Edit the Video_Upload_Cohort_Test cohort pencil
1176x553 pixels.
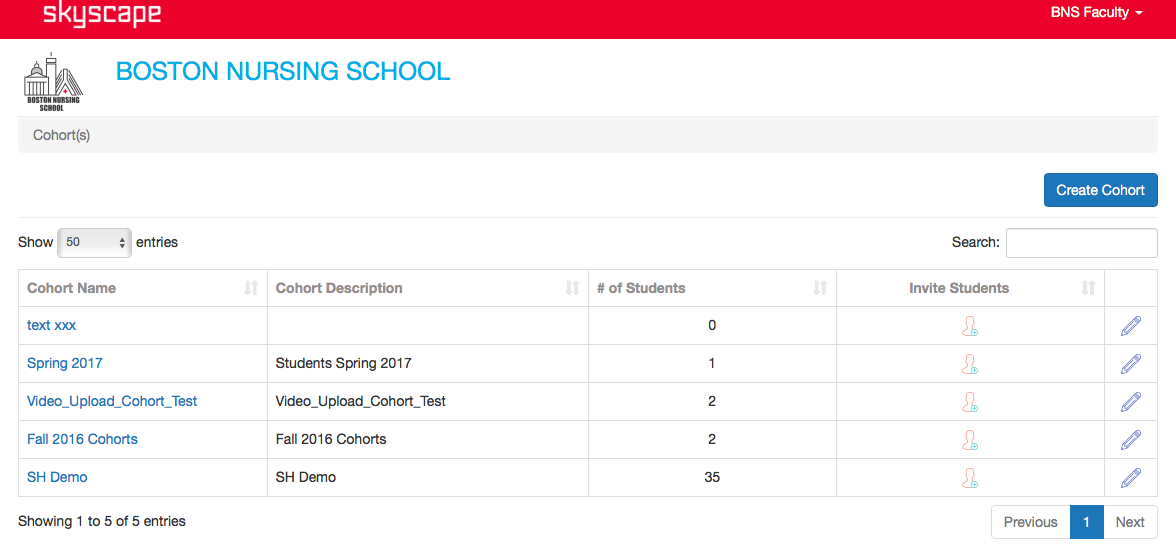click(1131, 401)
